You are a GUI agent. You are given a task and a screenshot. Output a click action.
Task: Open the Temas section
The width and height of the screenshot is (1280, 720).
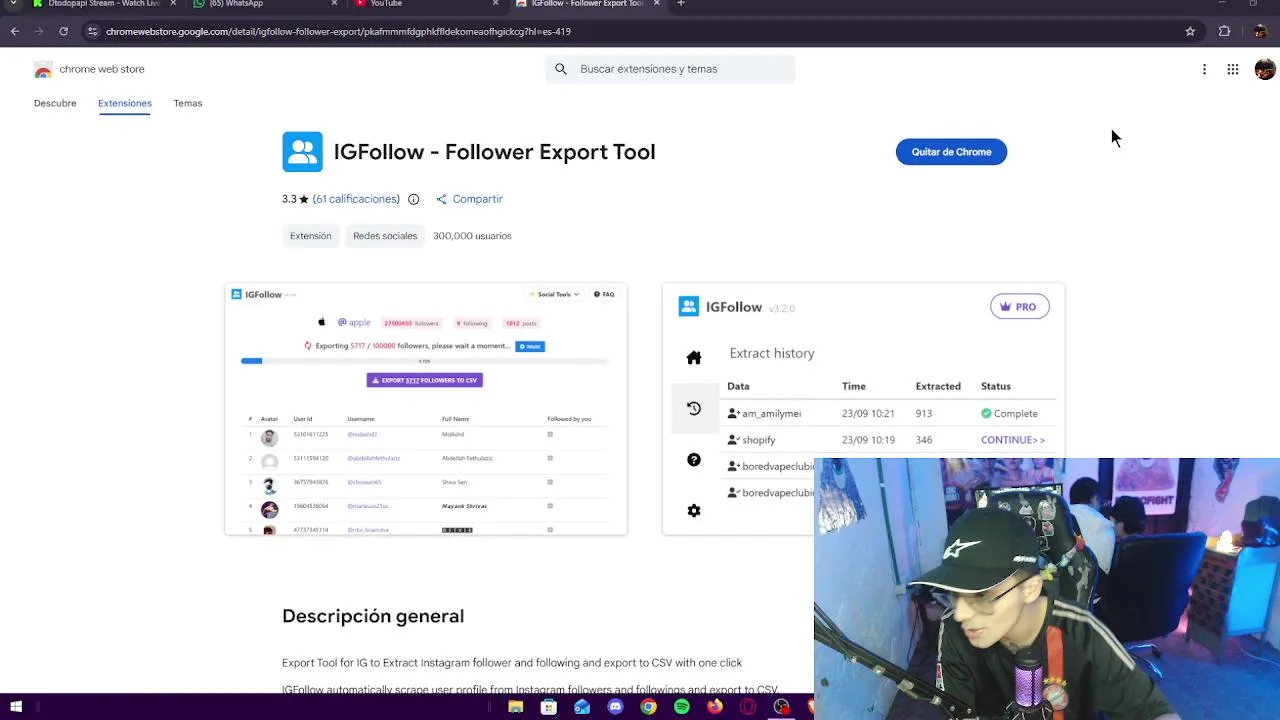tap(188, 103)
